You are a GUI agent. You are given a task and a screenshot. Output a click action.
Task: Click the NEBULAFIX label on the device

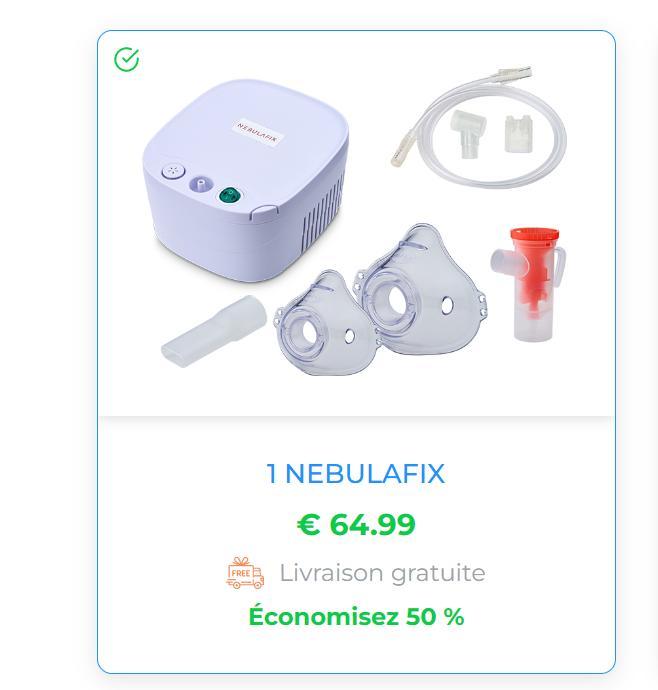click(258, 132)
